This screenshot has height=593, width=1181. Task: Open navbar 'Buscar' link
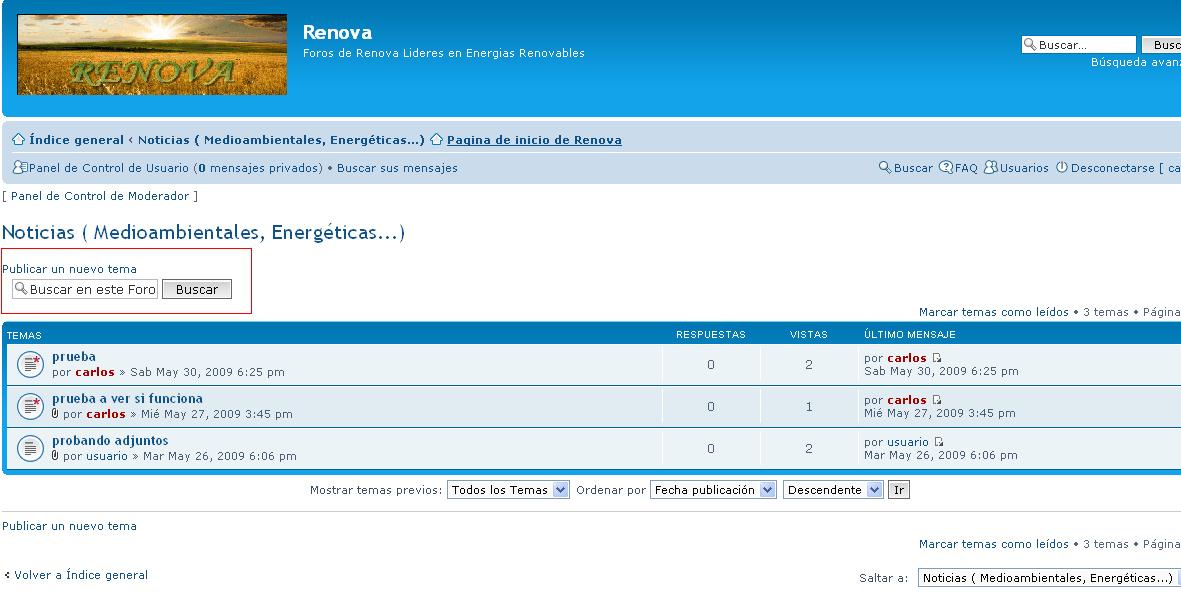pyautogui.click(x=913, y=168)
